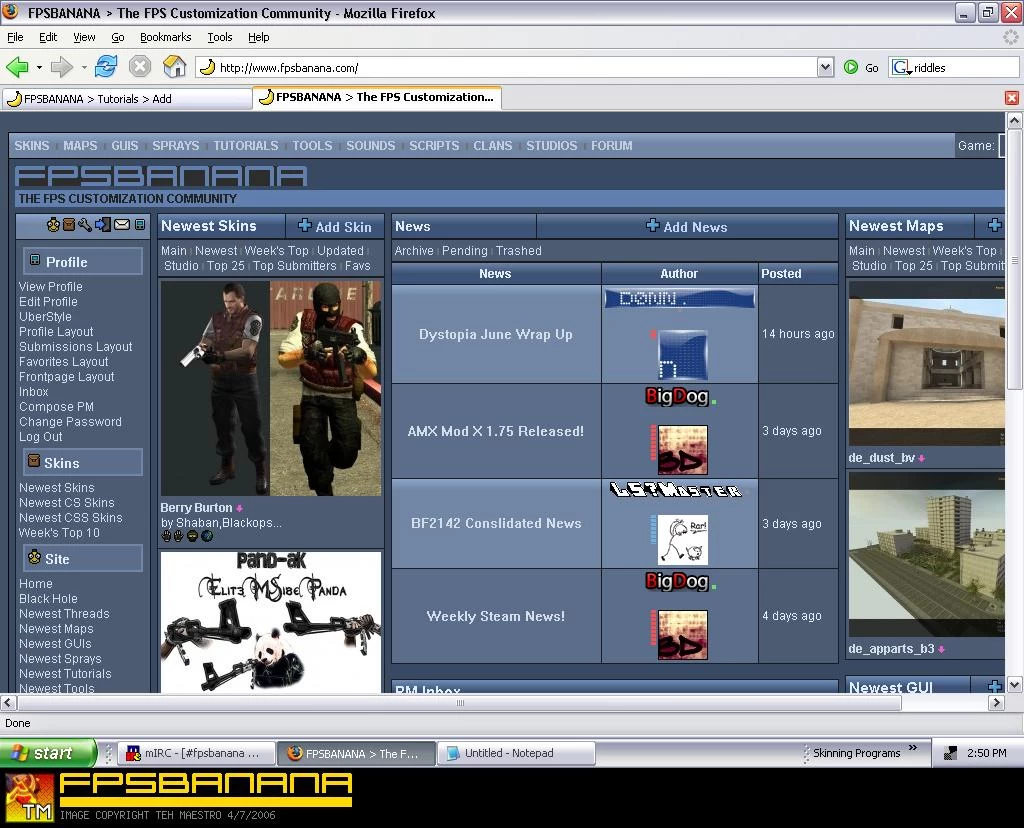Open the Dystopia June Wrap Up news article
The width and height of the screenshot is (1024, 828).
point(495,334)
